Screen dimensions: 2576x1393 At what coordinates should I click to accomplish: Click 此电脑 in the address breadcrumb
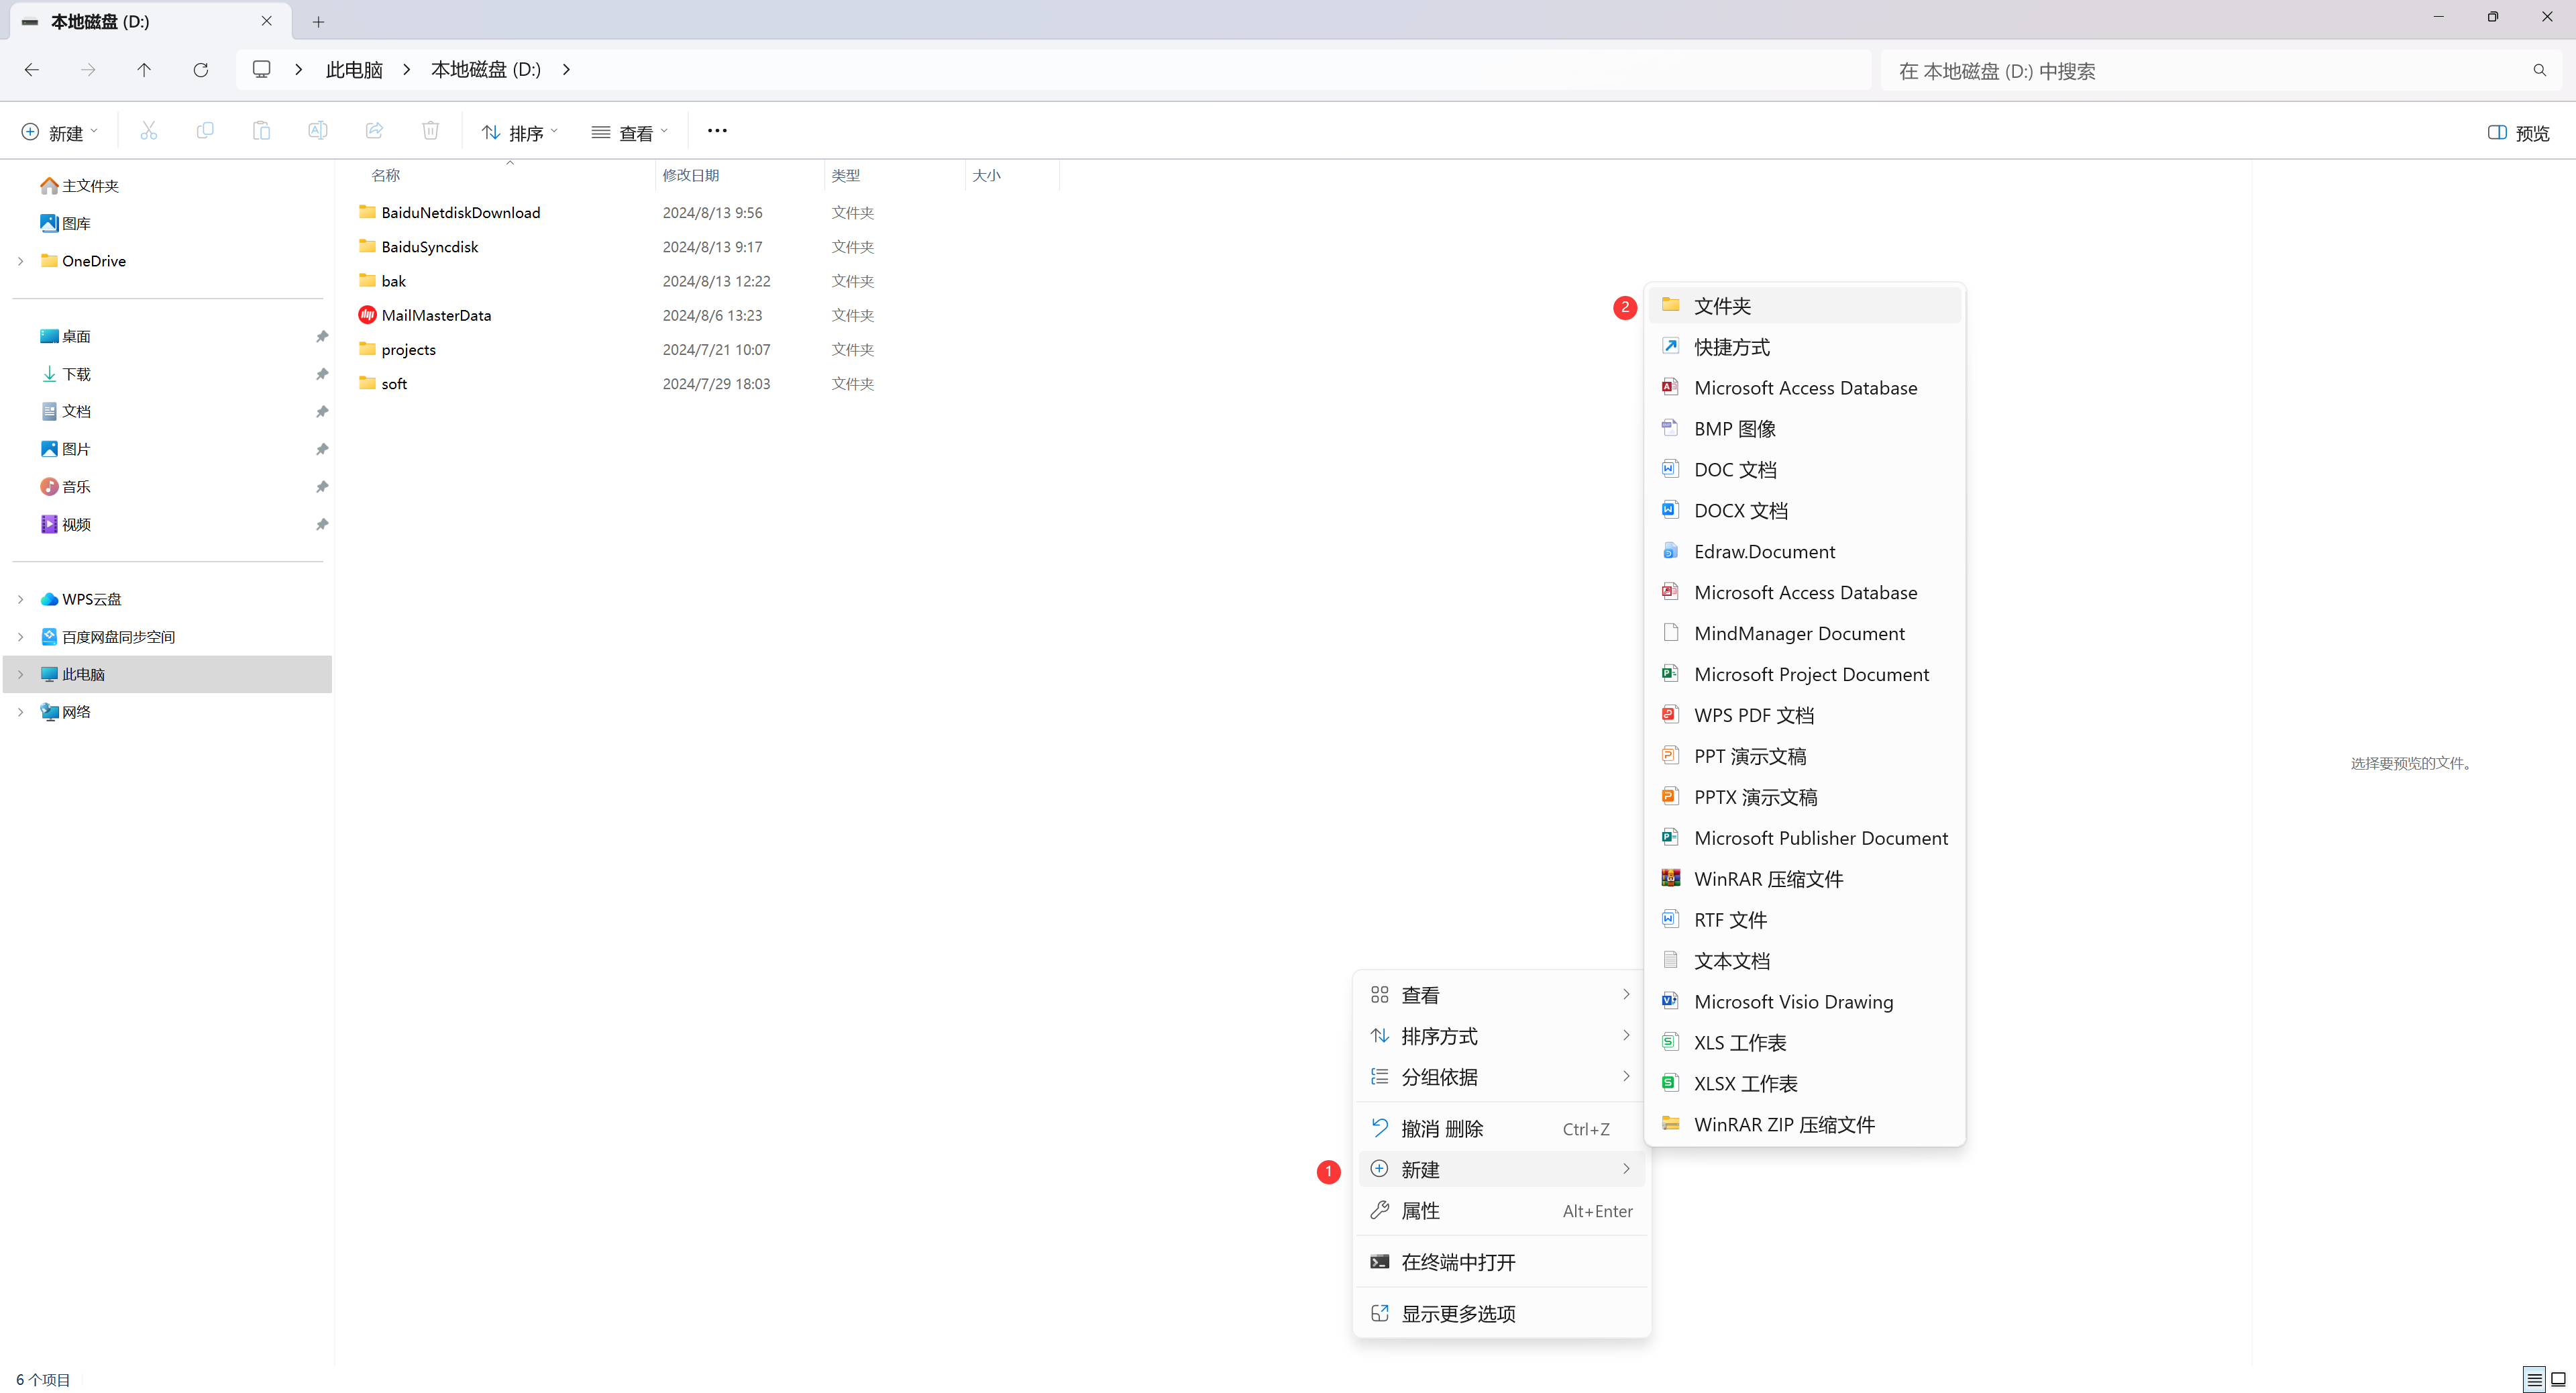click(x=354, y=70)
